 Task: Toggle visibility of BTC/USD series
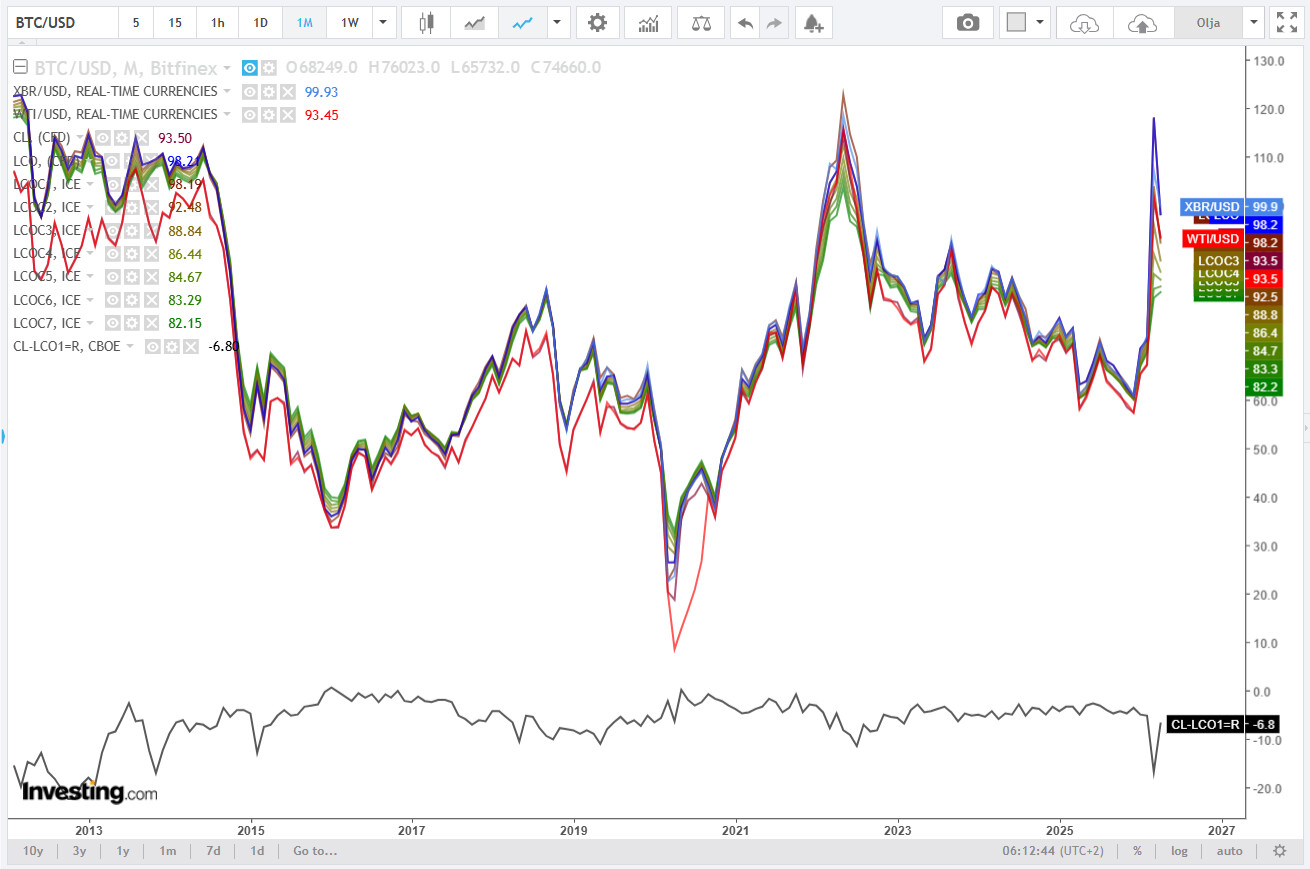[x=250, y=68]
